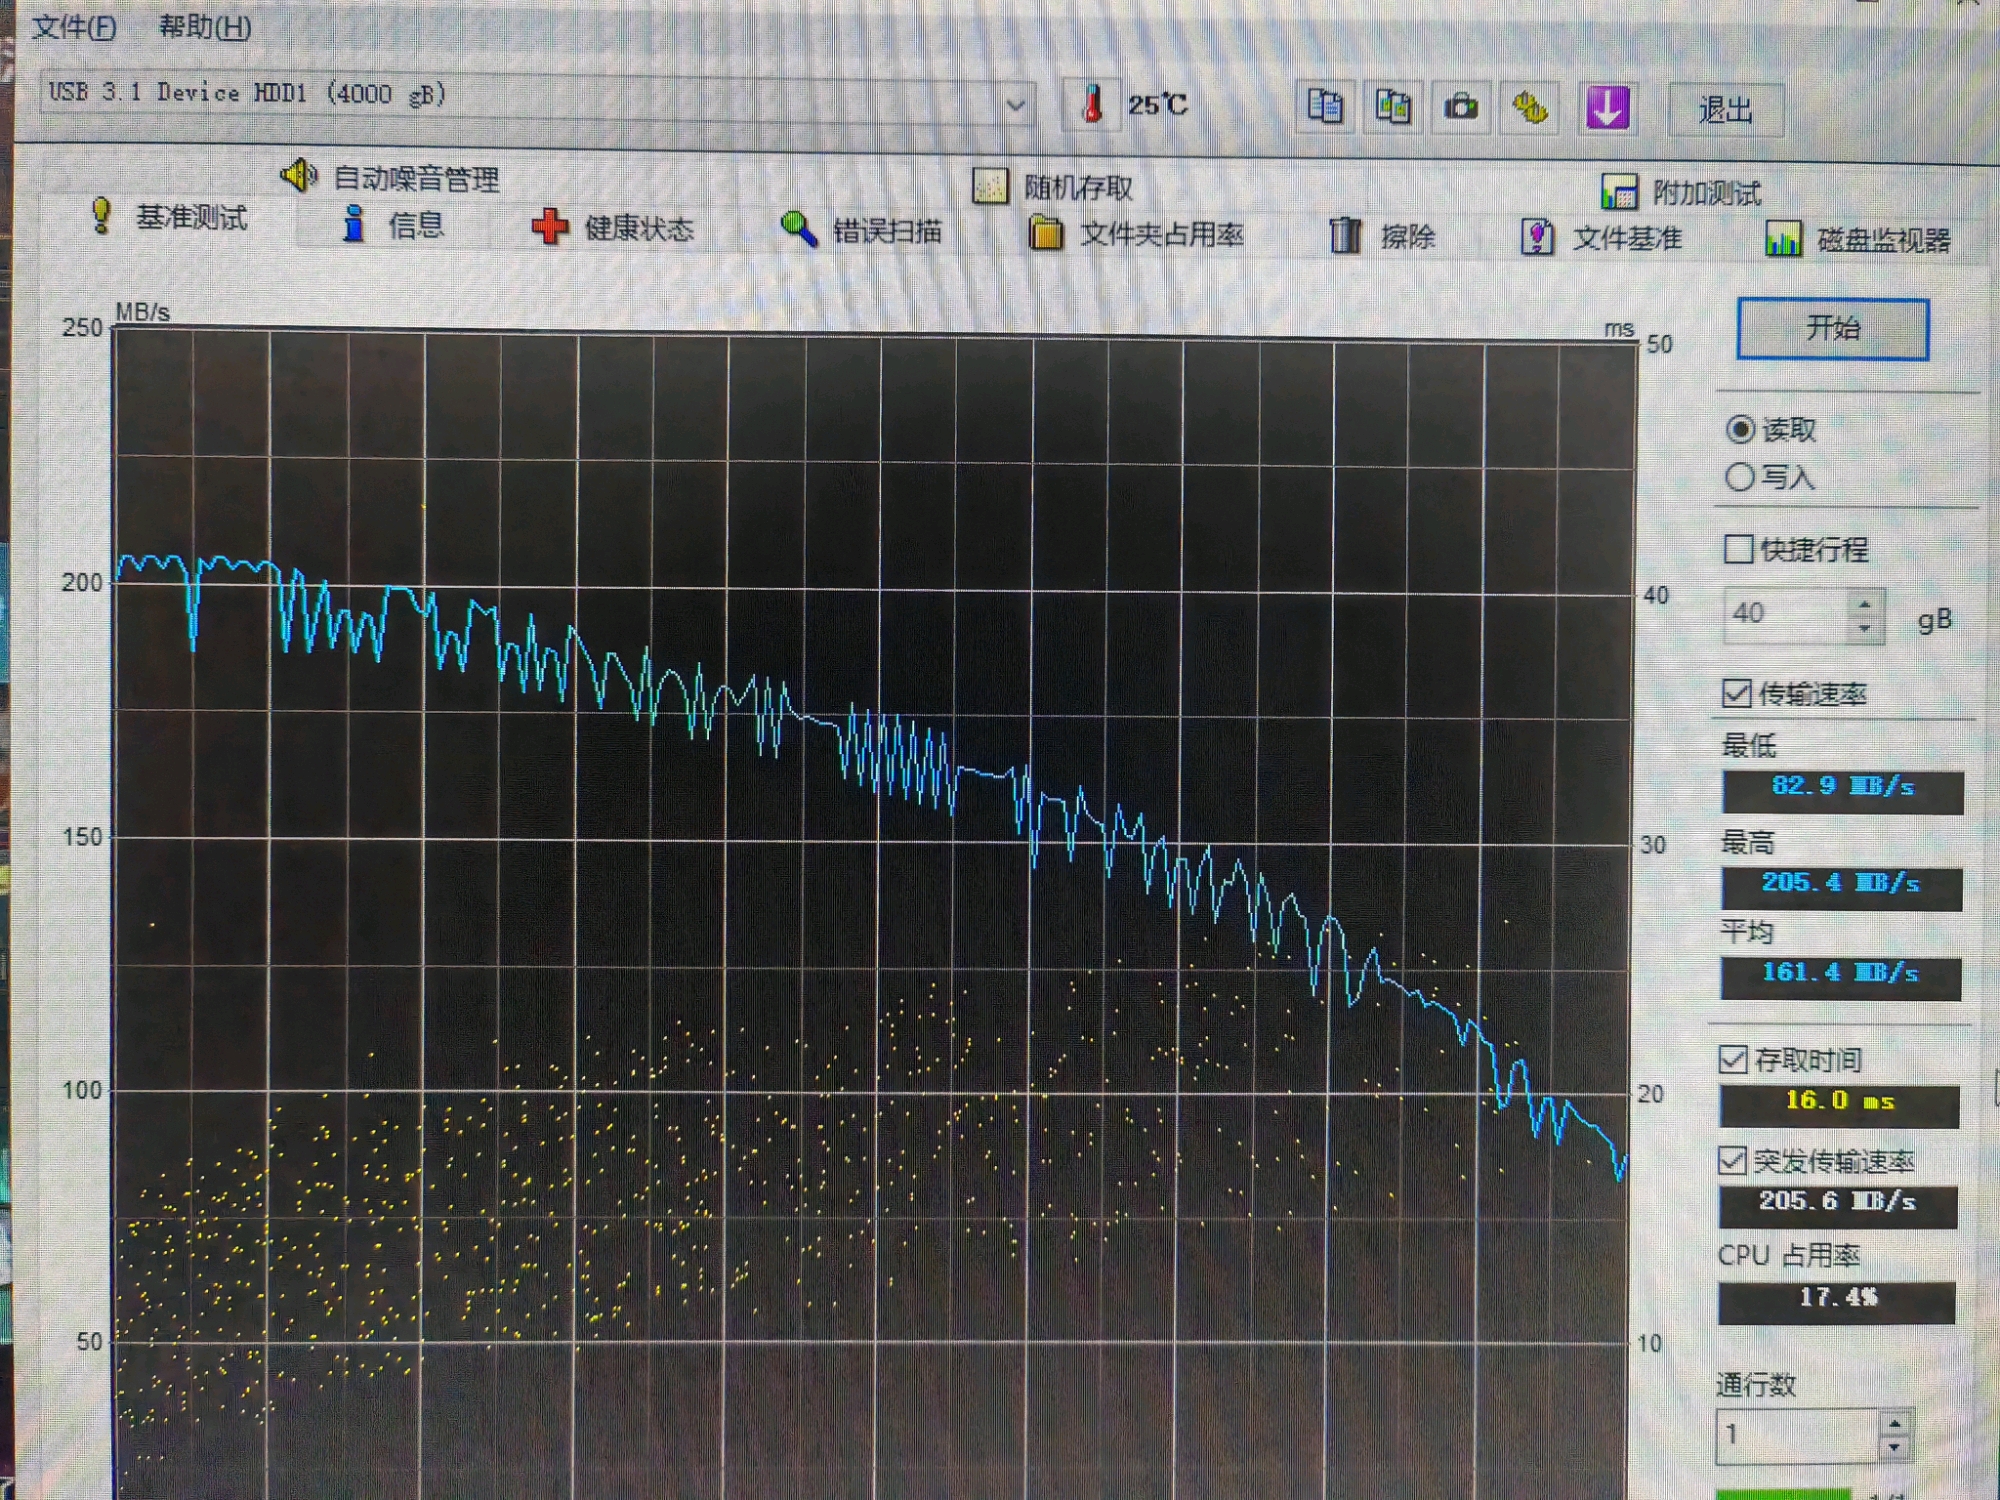This screenshot has height=1500, width=2000.
Task: Select the 读取 radio button
Action: [1740, 429]
